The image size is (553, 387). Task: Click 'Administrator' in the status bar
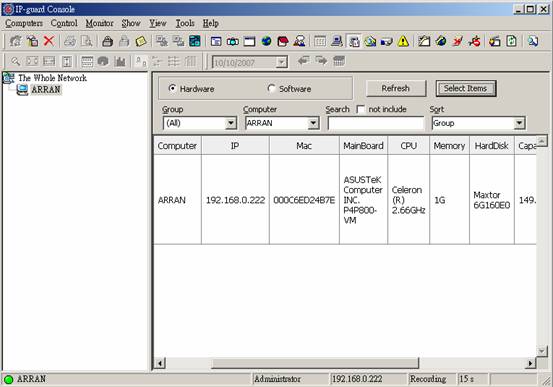(x=277, y=379)
